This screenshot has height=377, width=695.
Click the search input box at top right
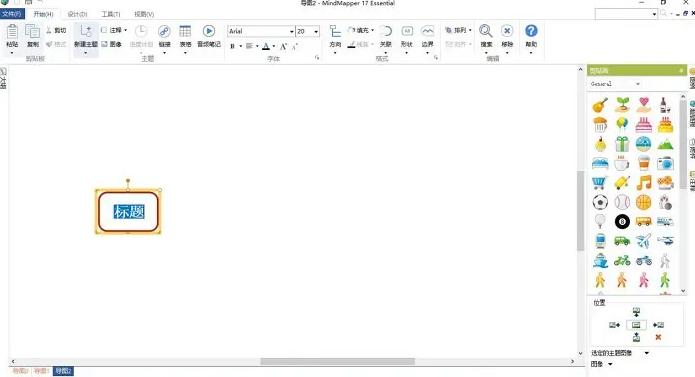point(626,14)
